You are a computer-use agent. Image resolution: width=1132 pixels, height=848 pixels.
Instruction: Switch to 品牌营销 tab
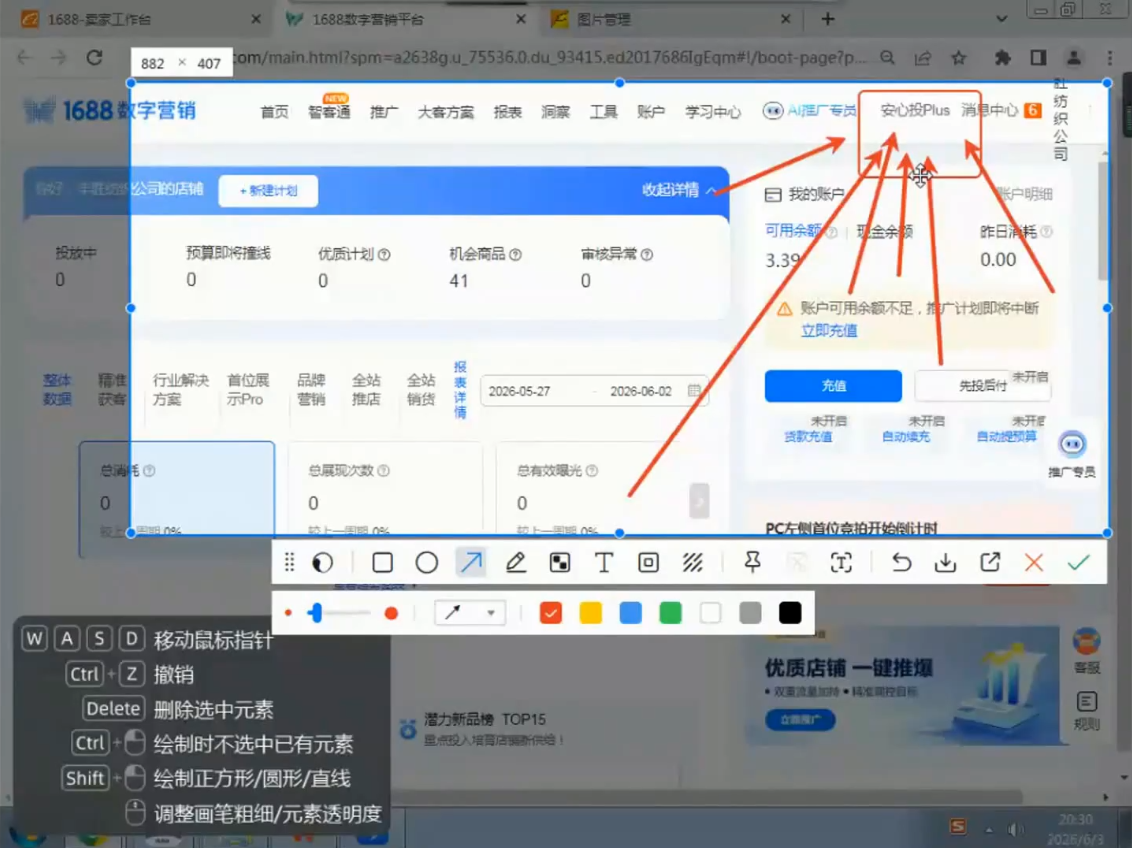(311, 390)
